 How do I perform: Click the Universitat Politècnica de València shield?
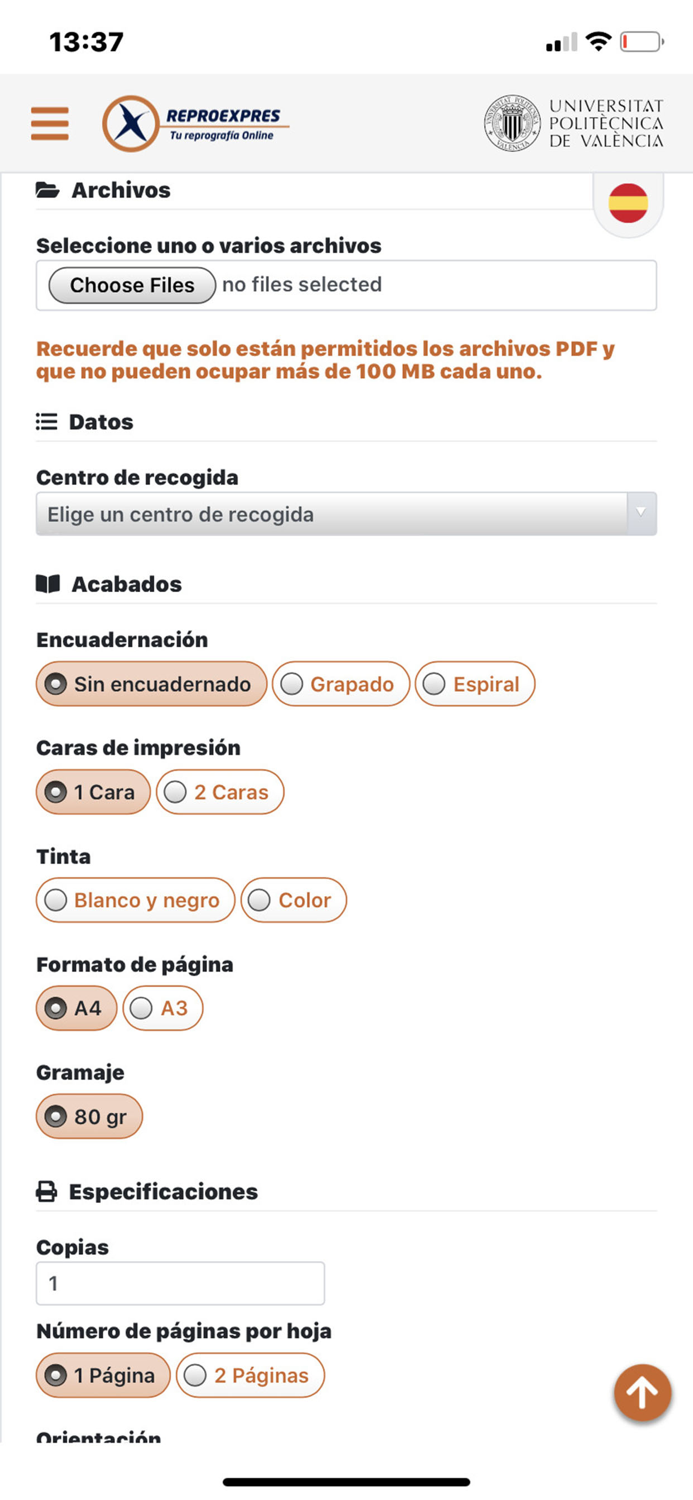(511, 122)
